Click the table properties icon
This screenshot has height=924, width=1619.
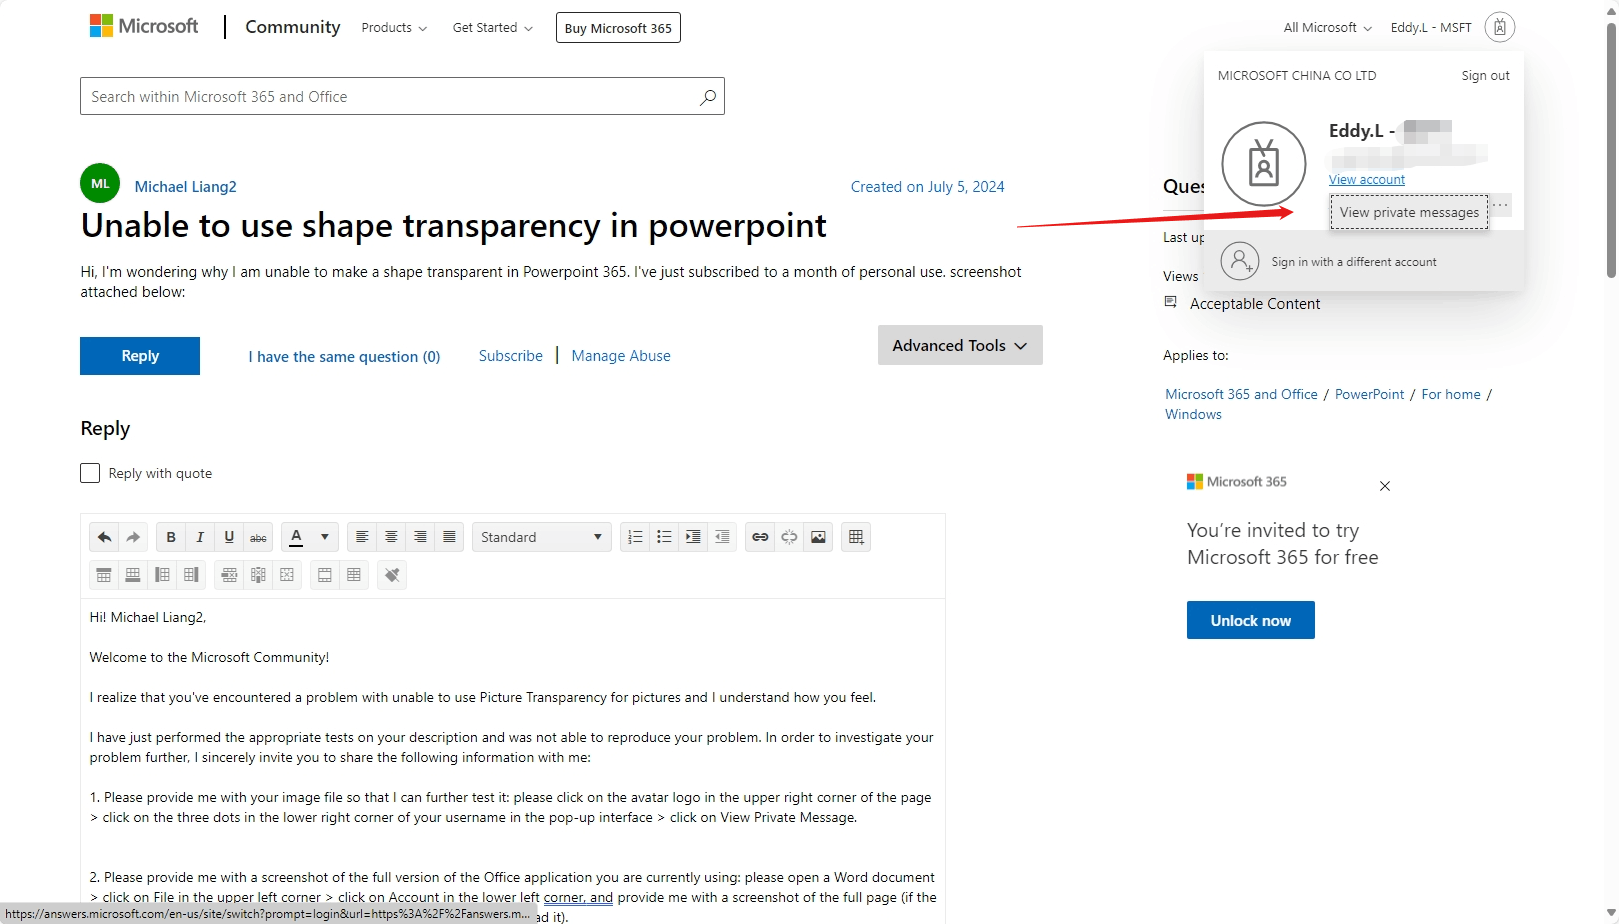click(354, 575)
